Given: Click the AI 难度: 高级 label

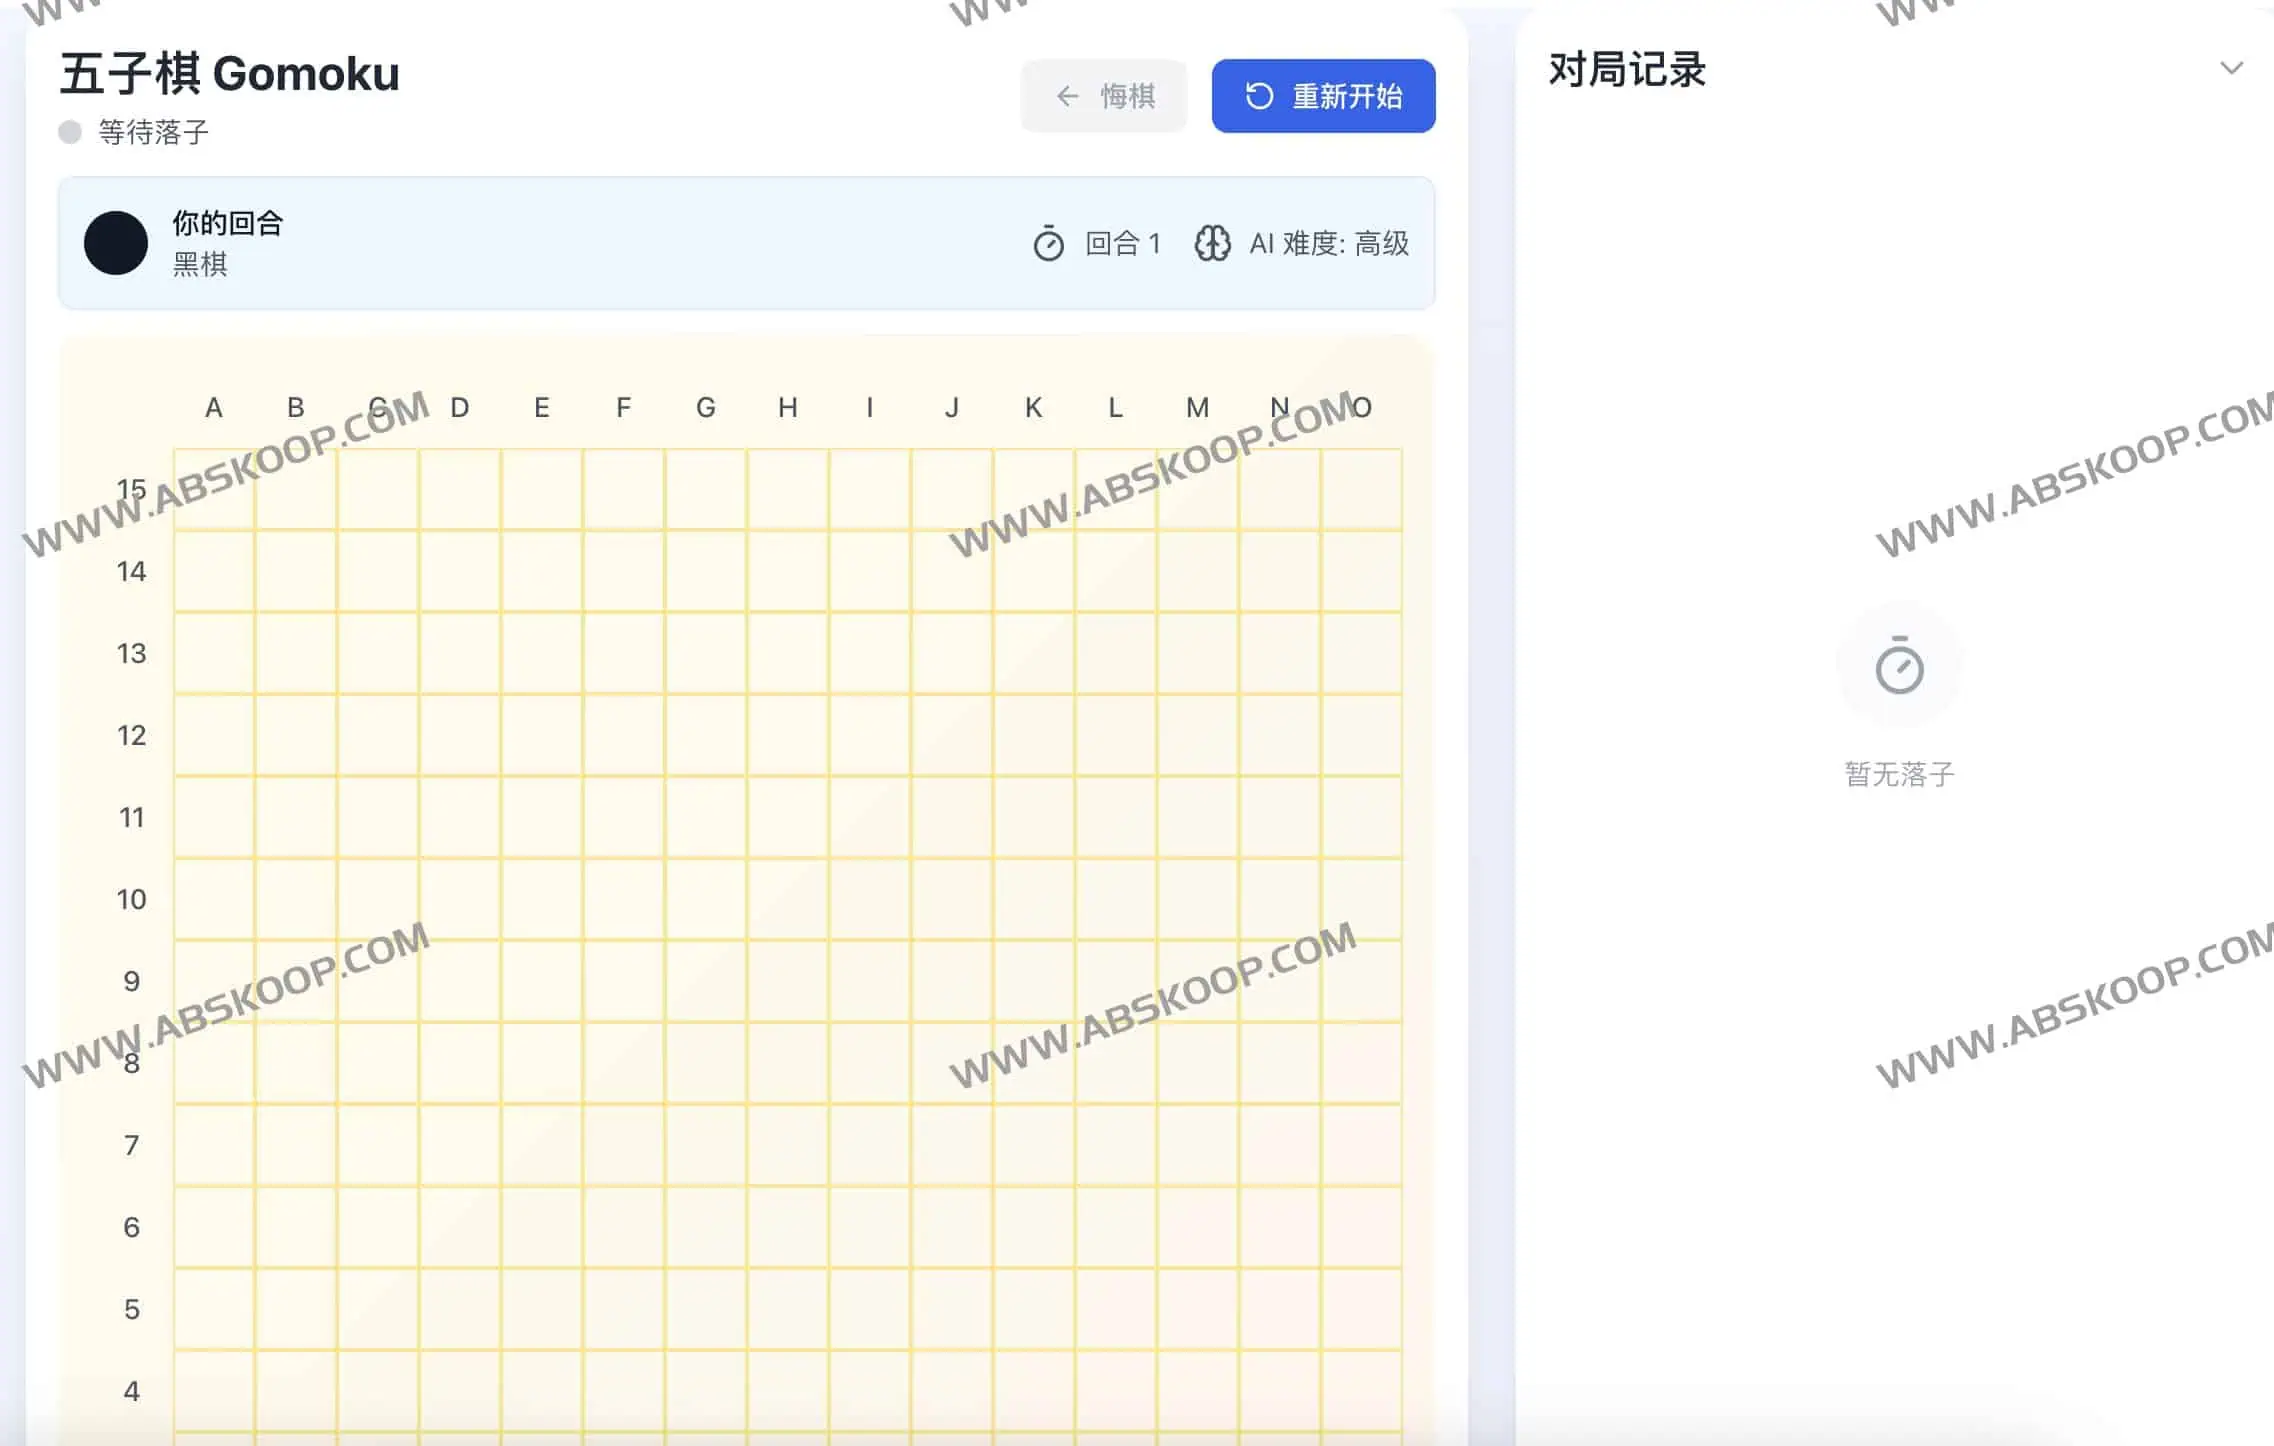Looking at the screenshot, I should click(1330, 243).
